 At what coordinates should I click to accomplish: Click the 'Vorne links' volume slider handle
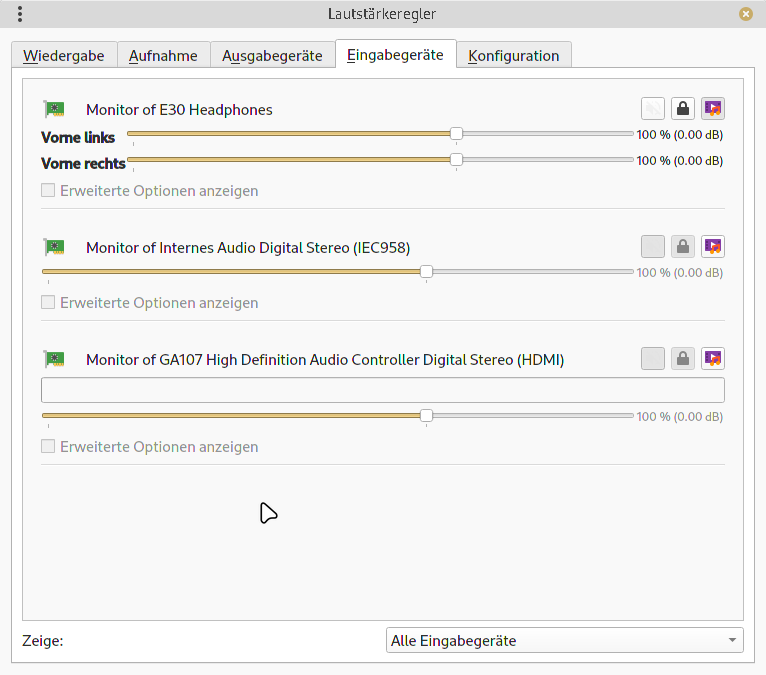[456, 133]
